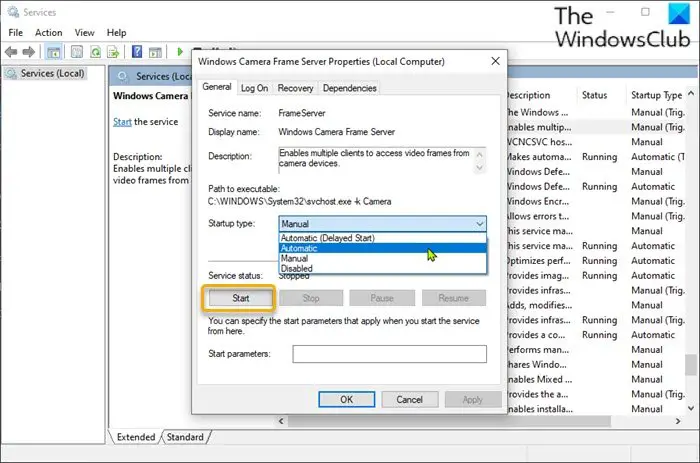
Task: Select the 'Performs man...' service row
Action: pyautogui.click(x=596, y=350)
